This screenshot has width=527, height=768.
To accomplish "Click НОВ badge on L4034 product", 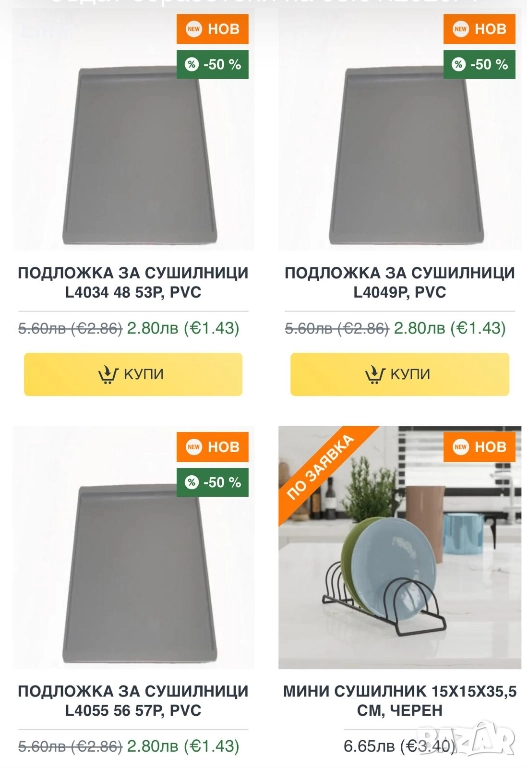I will pyautogui.click(x=213, y=29).
